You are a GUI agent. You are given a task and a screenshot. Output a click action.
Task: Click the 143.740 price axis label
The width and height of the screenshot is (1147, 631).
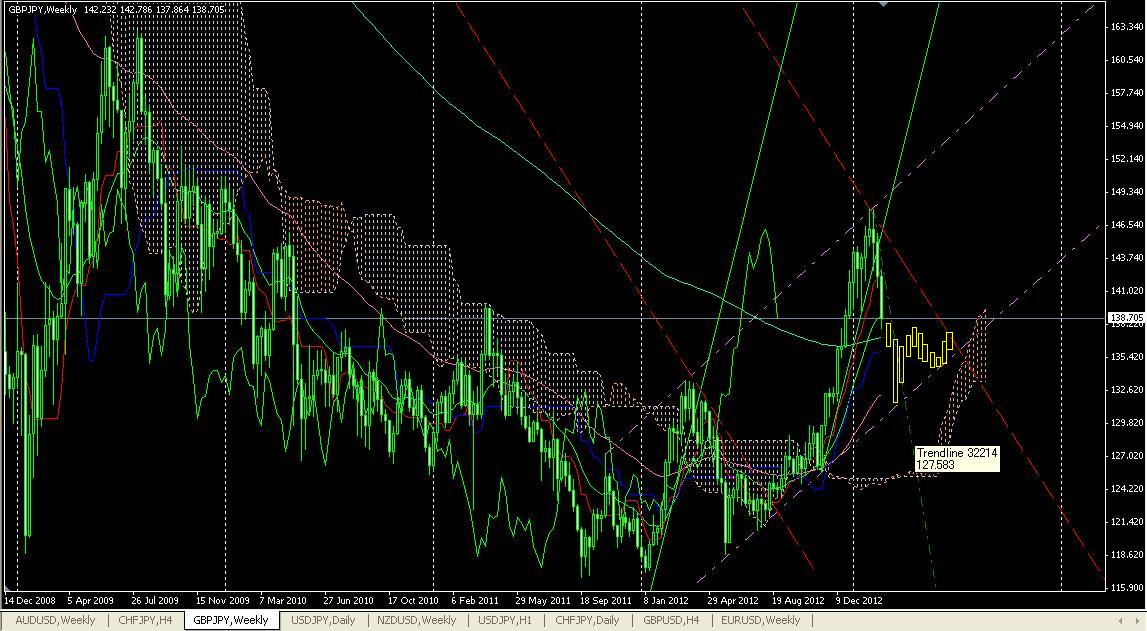coord(1127,257)
